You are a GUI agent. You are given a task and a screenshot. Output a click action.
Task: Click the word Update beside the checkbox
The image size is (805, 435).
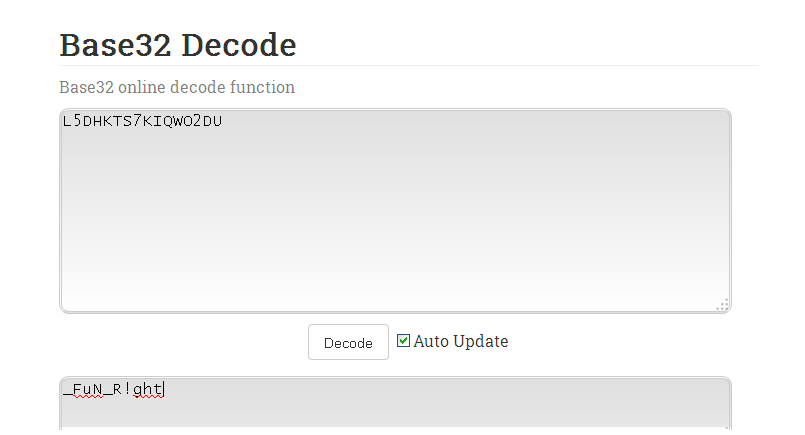(481, 341)
